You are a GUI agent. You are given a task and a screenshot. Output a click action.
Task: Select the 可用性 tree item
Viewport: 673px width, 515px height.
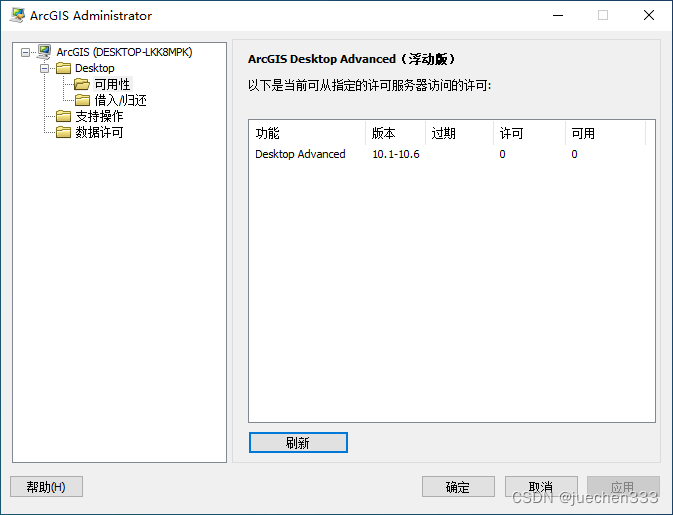click(x=112, y=84)
